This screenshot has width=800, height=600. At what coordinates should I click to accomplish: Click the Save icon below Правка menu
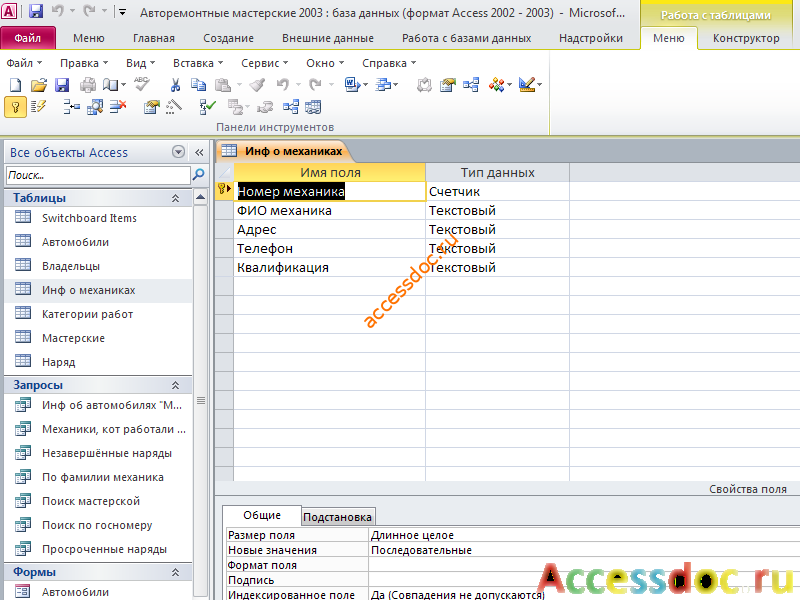[62, 85]
